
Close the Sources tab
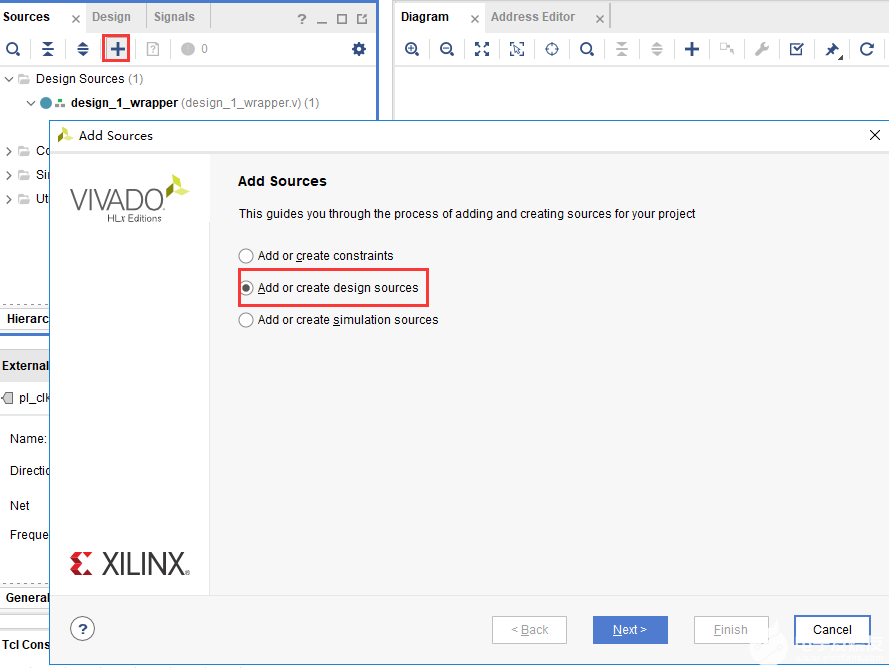coord(75,19)
